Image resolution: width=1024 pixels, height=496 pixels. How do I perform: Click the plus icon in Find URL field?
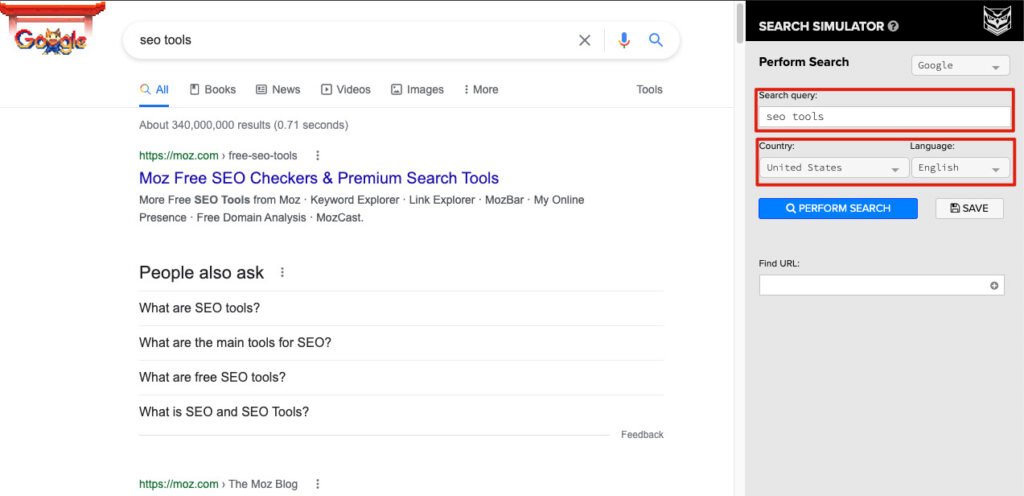coord(994,285)
